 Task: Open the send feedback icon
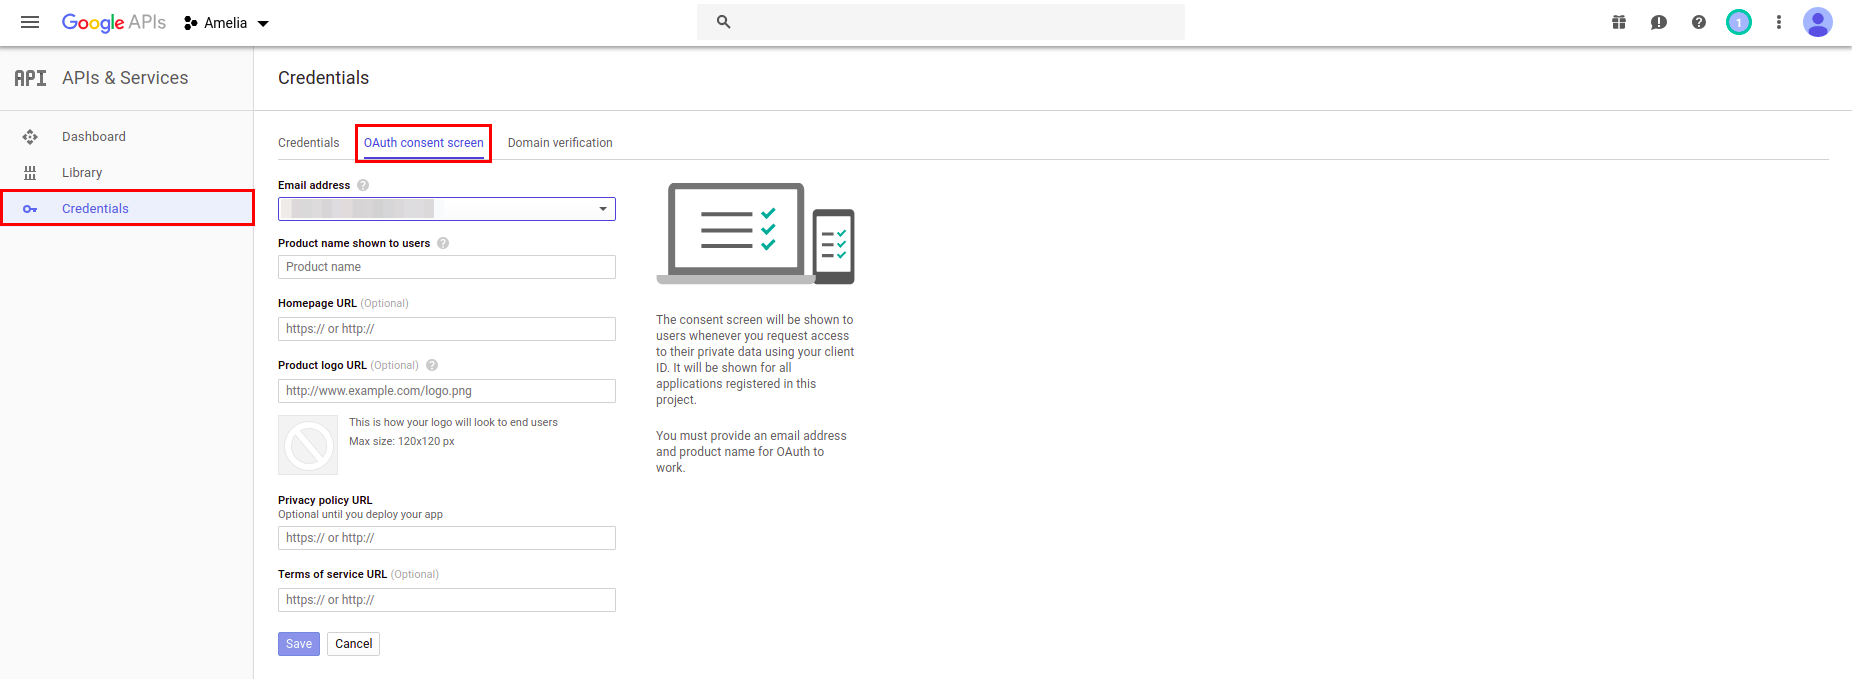coord(1659,22)
